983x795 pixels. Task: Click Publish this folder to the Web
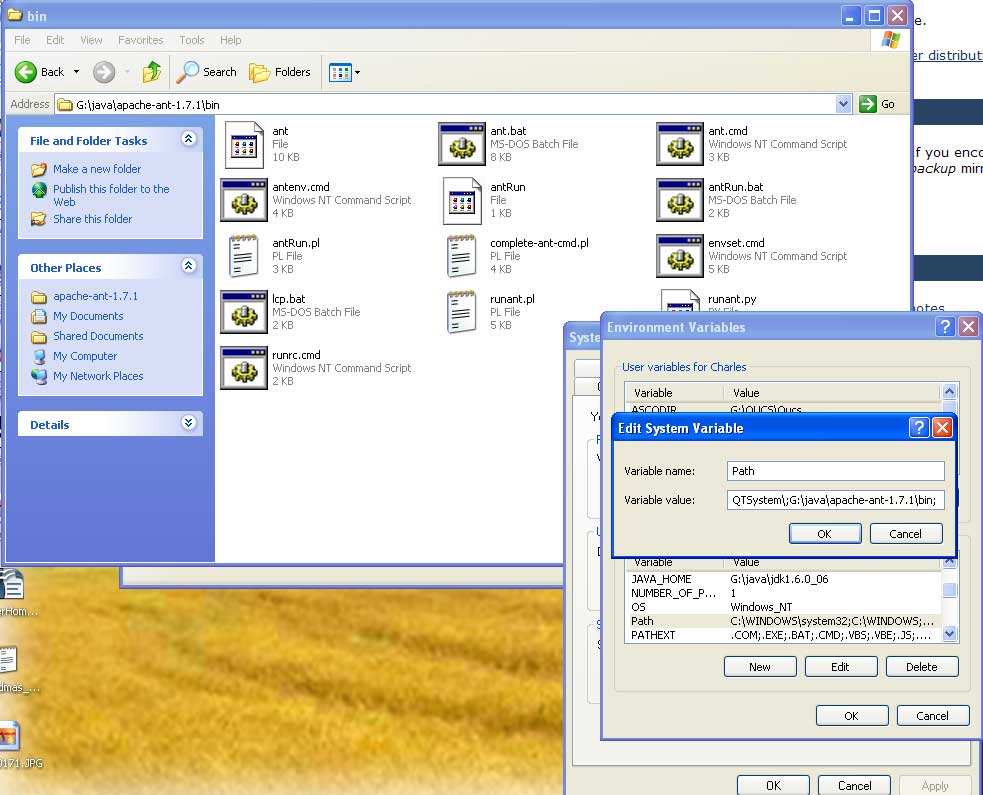(111, 195)
